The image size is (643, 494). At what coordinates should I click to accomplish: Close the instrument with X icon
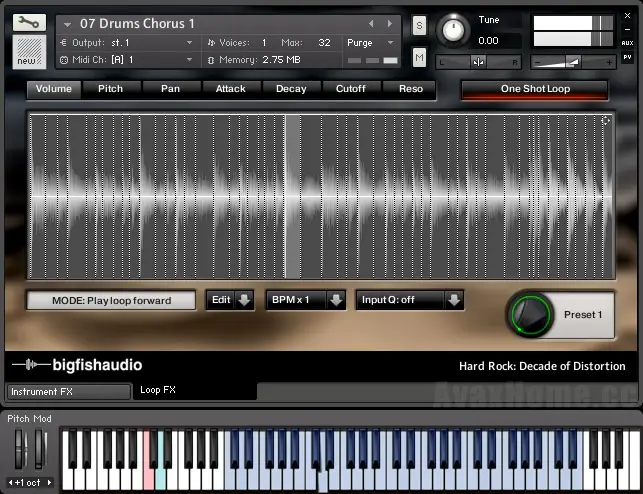(627, 16)
